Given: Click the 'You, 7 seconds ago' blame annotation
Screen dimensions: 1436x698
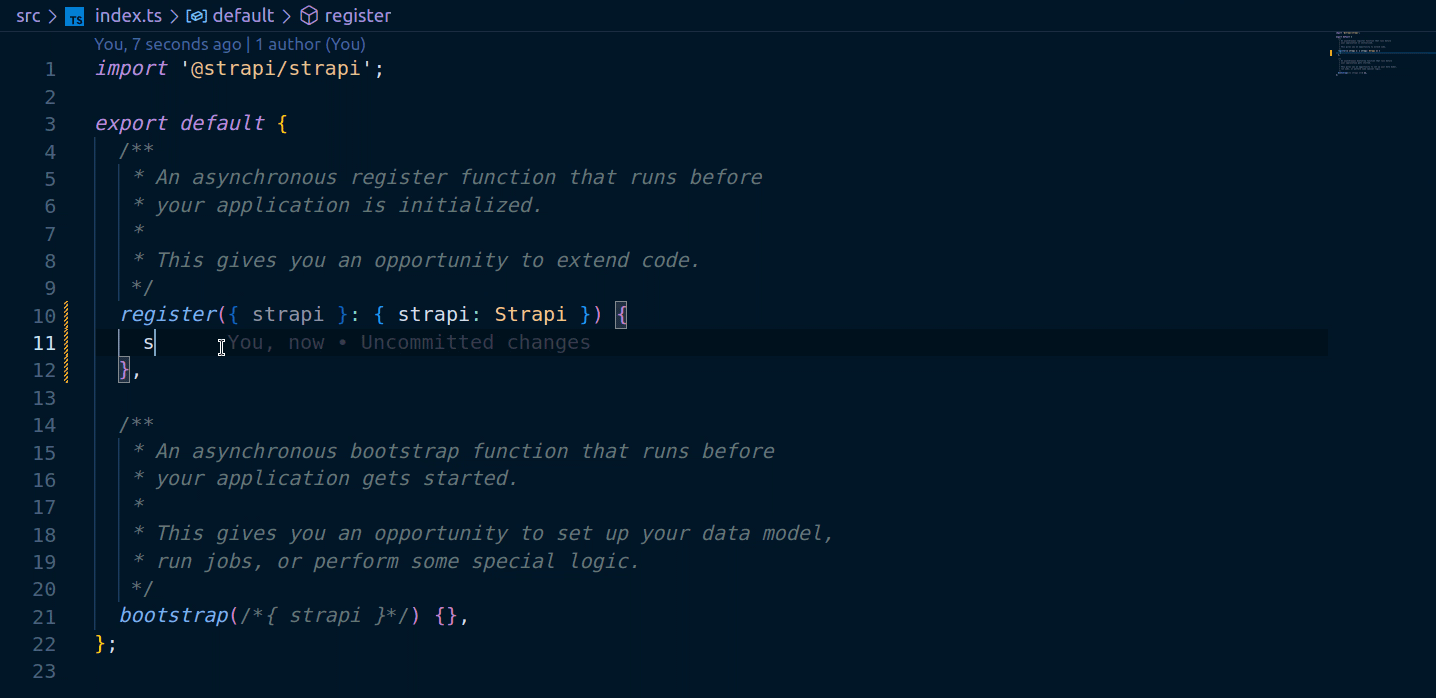Looking at the screenshot, I should (166, 44).
